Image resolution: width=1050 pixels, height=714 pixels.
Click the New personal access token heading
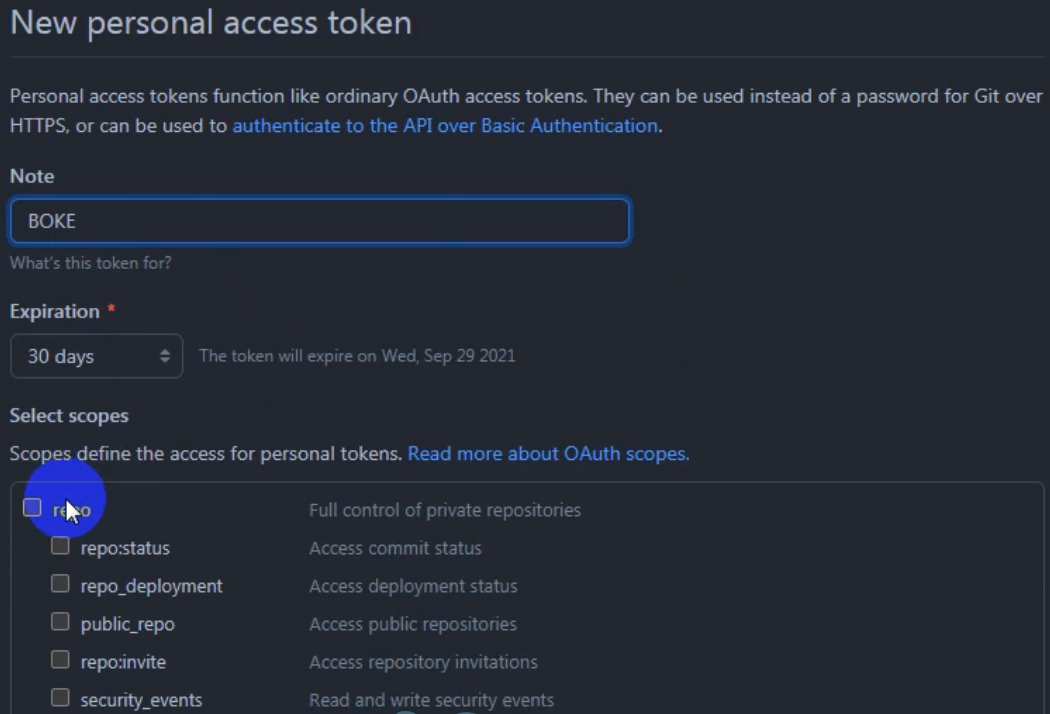pos(211,23)
